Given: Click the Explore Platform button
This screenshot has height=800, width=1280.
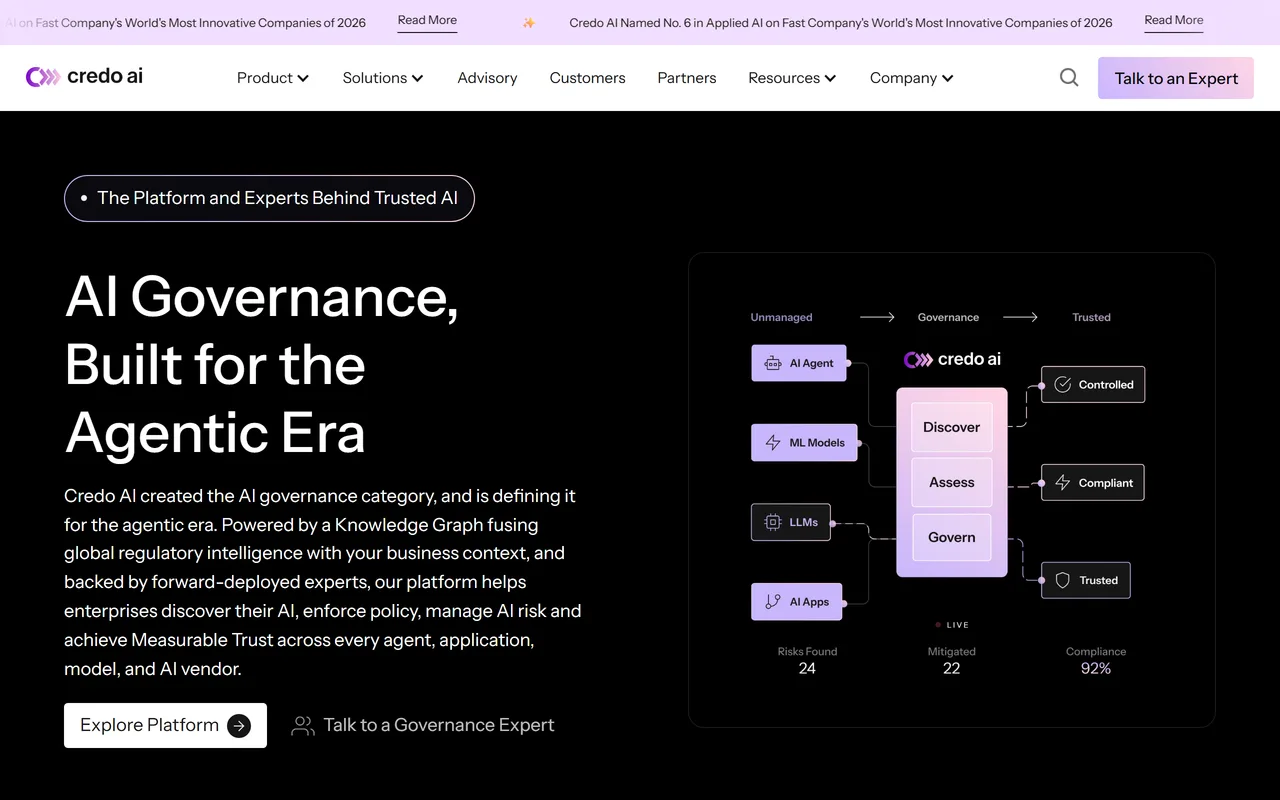Looking at the screenshot, I should point(165,726).
